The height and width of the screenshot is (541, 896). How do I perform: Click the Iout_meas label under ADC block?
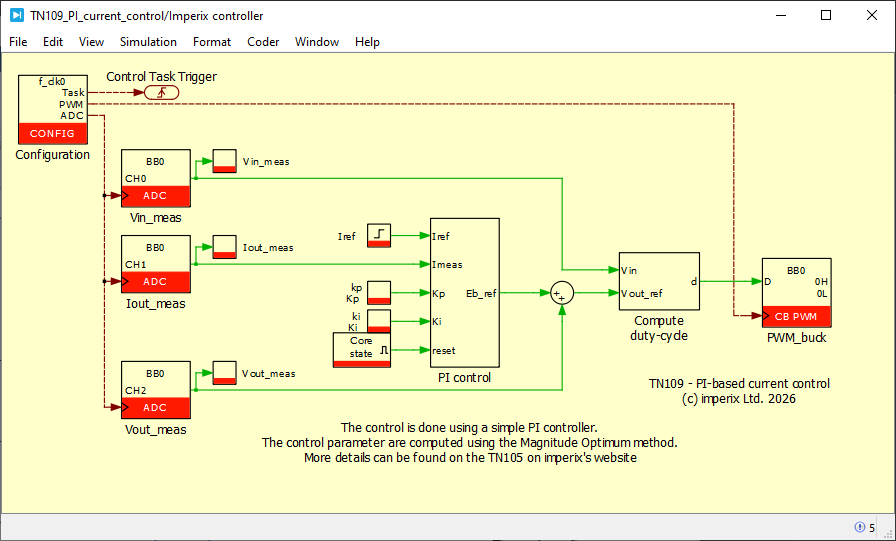coord(155,303)
